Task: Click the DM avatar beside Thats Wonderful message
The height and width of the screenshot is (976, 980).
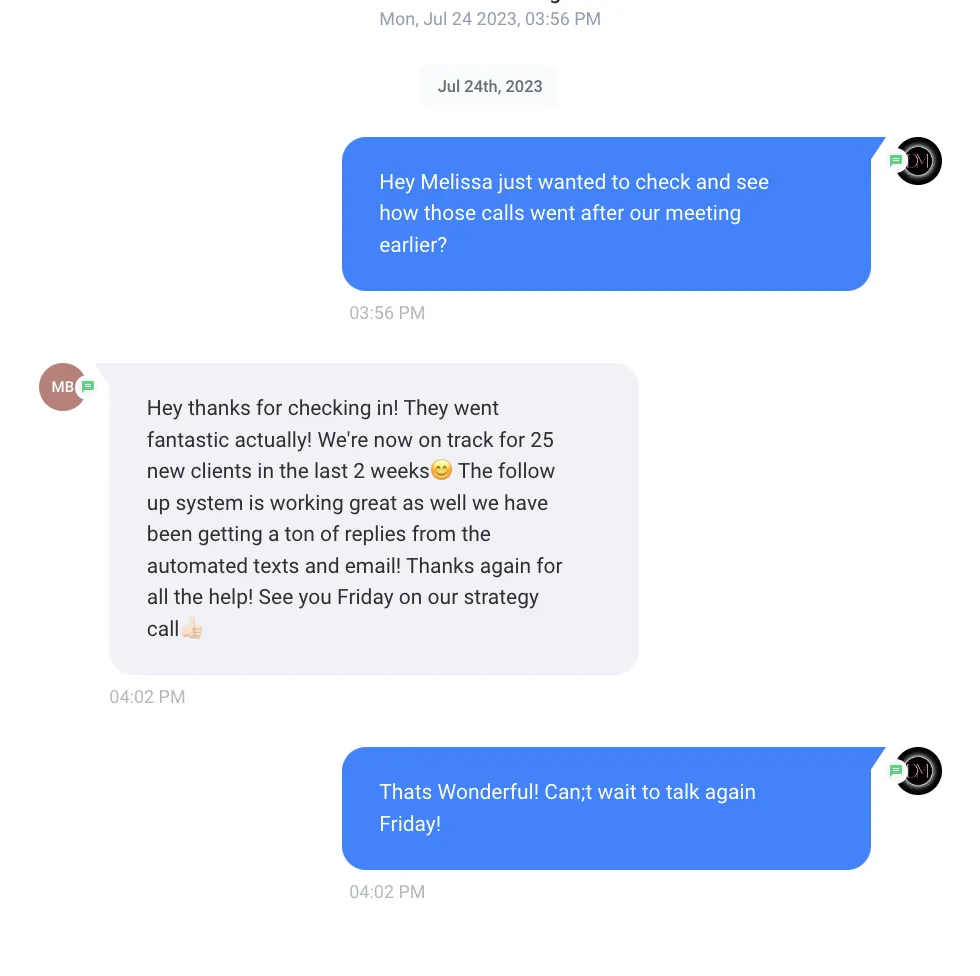Action: (x=918, y=771)
